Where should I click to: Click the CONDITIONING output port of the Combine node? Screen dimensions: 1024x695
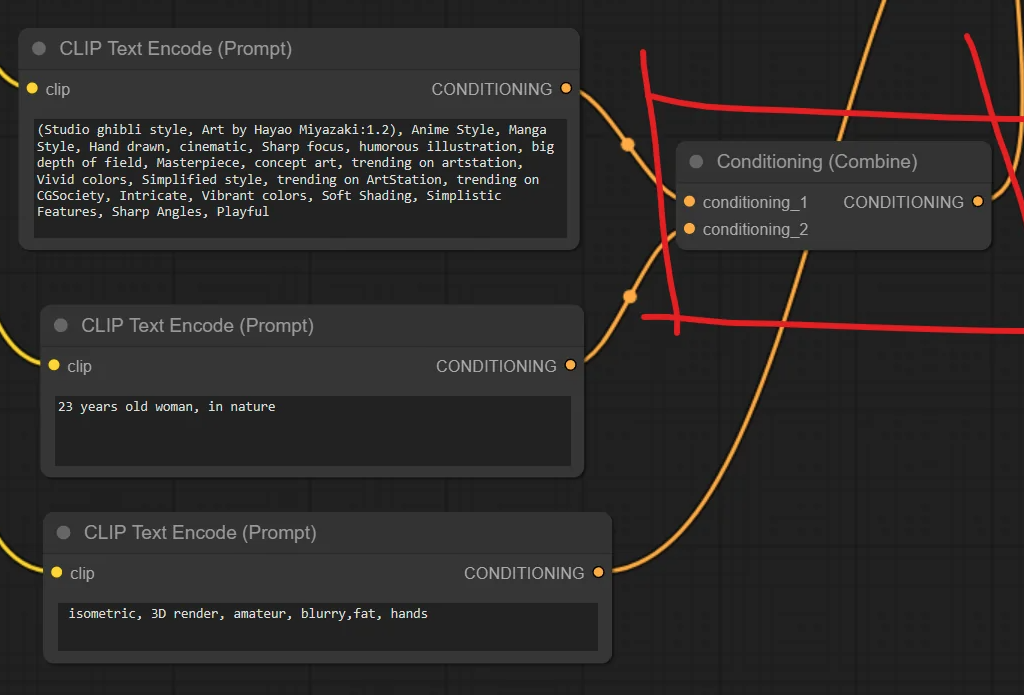[978, 202]
